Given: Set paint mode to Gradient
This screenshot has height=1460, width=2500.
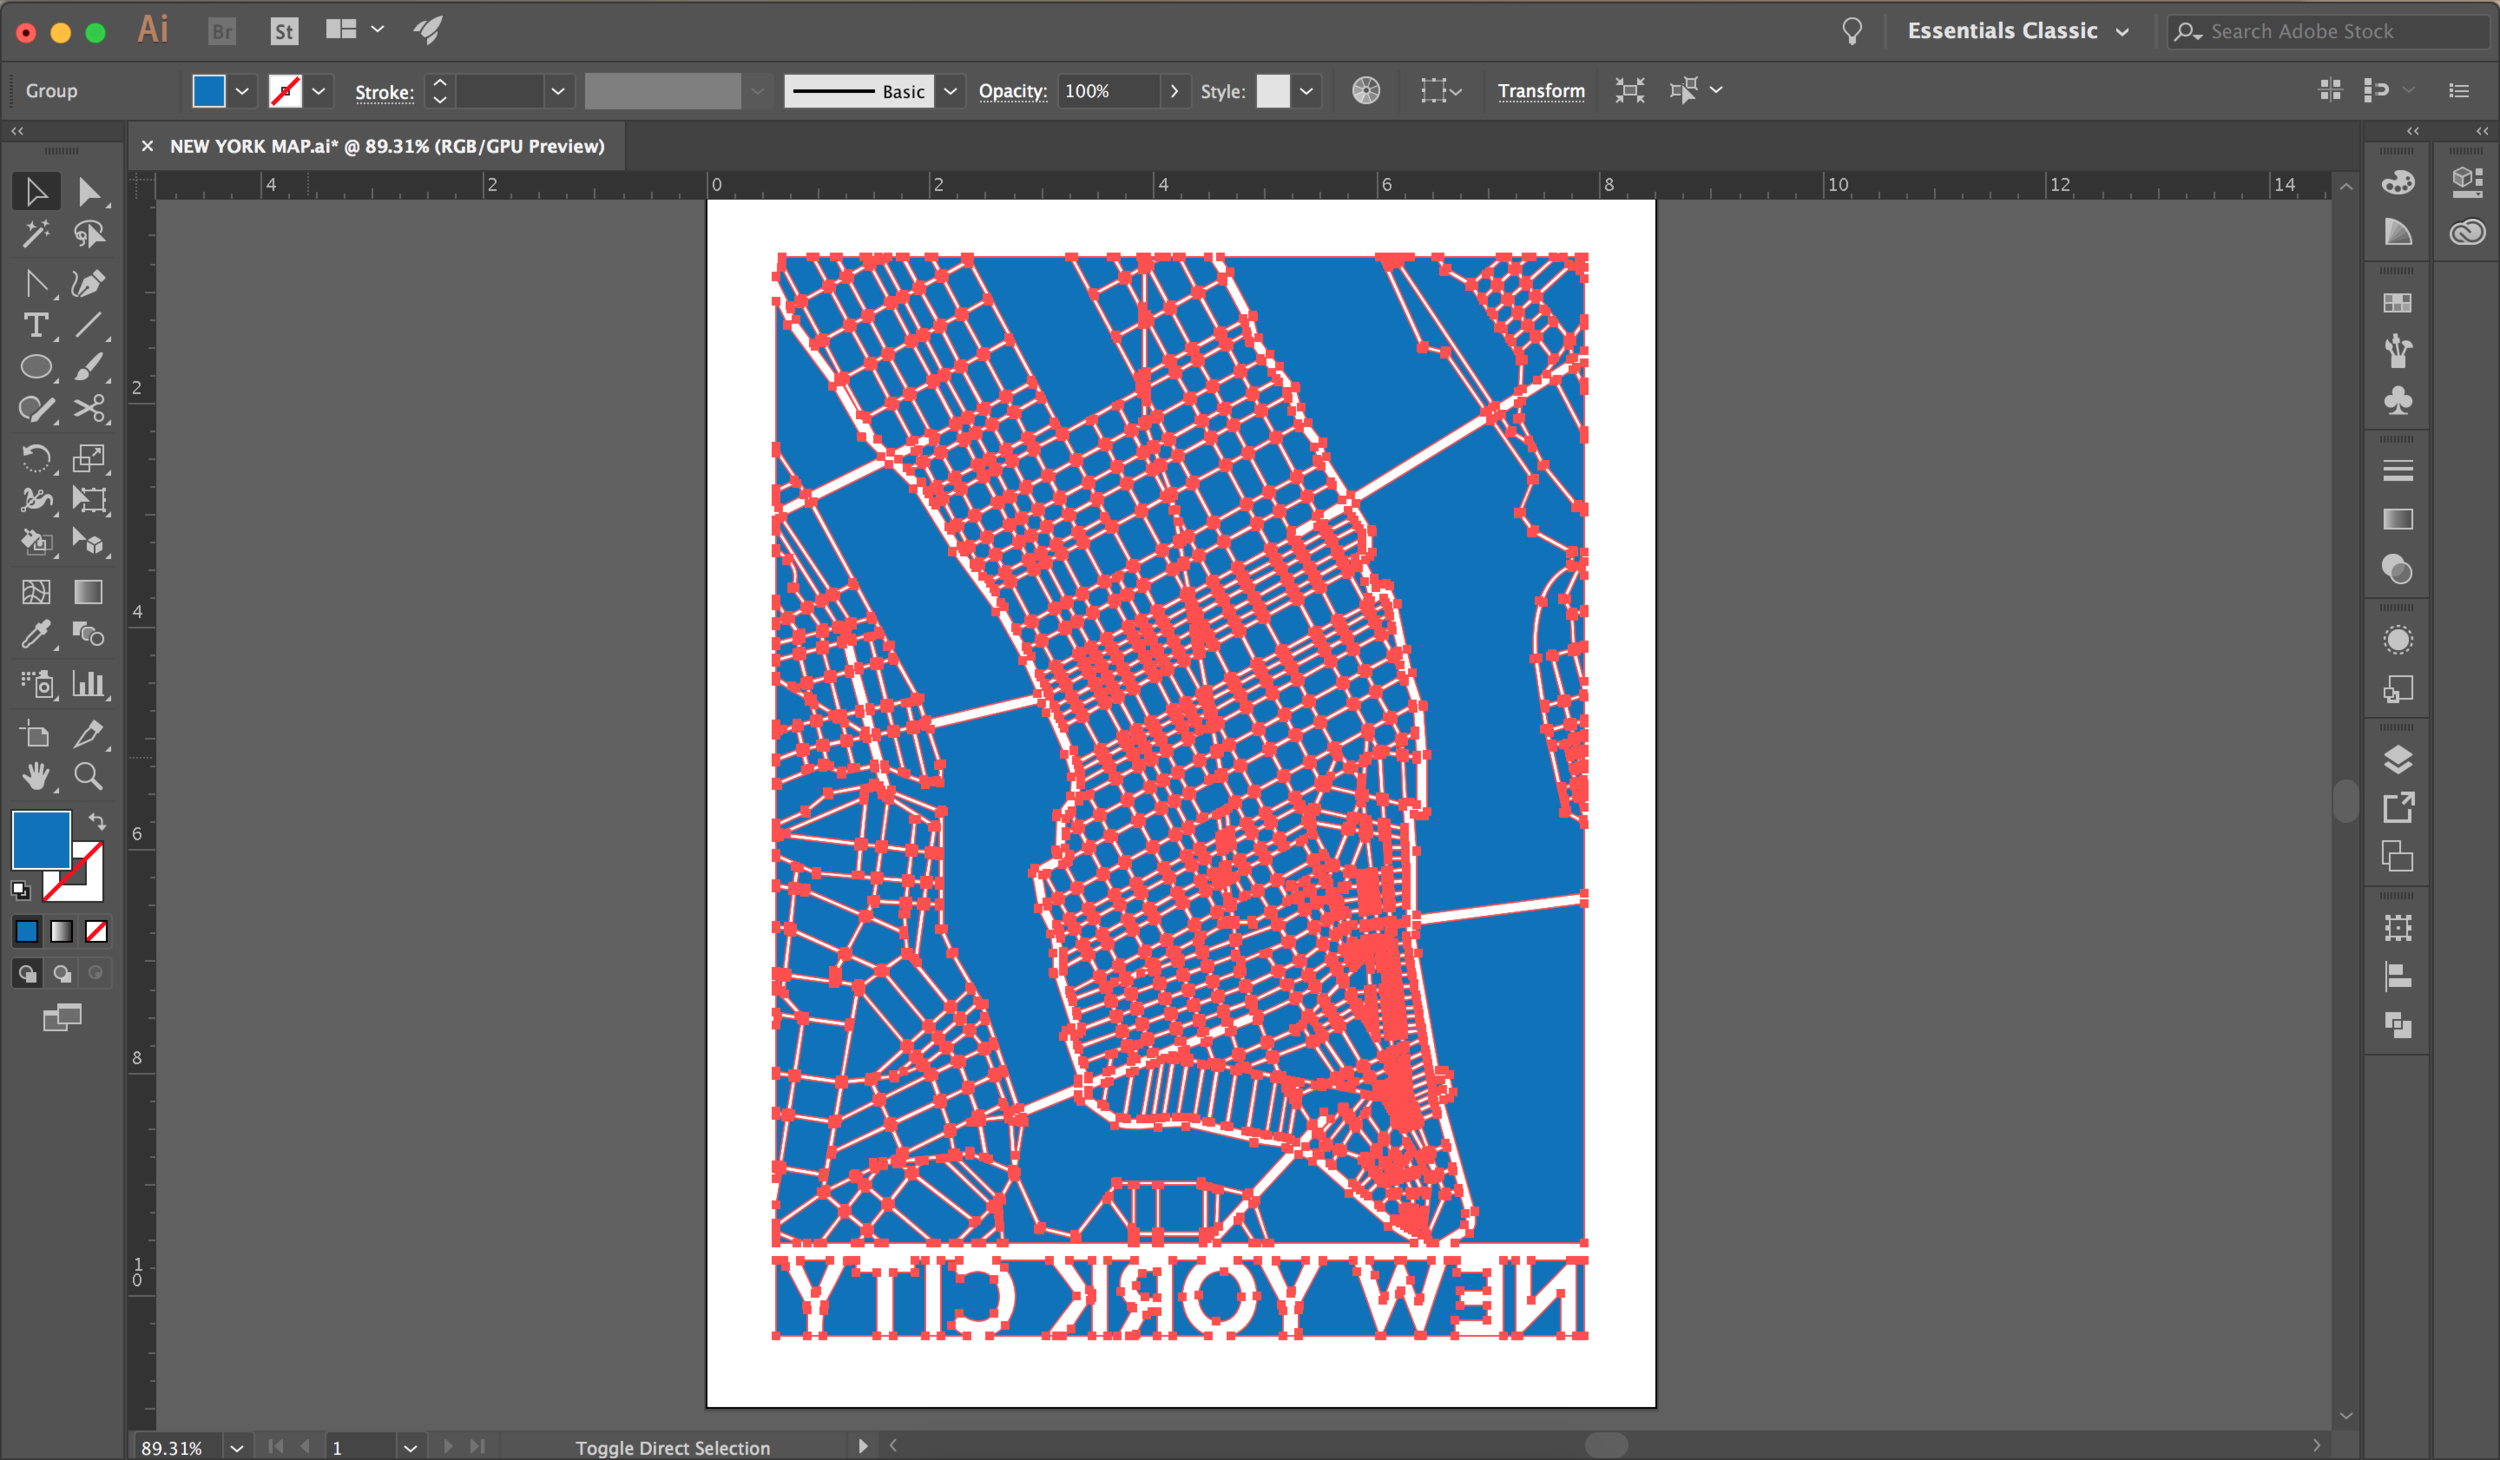Looking at the screenshot, I should click(x=62, y=932).
